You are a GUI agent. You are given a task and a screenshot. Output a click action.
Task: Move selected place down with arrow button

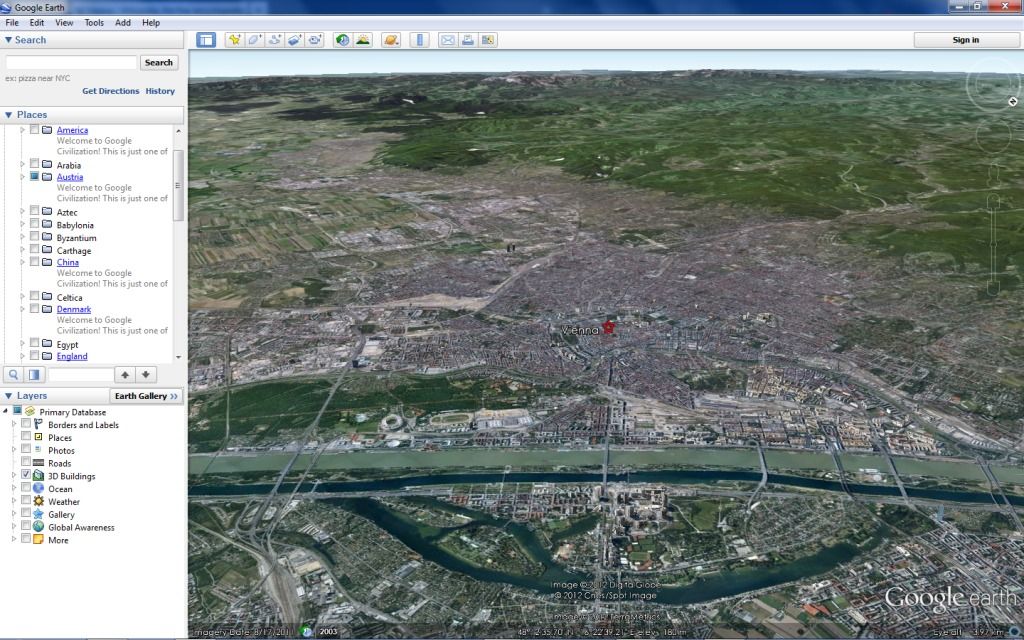pyautogui.click(x=146, y=375)
